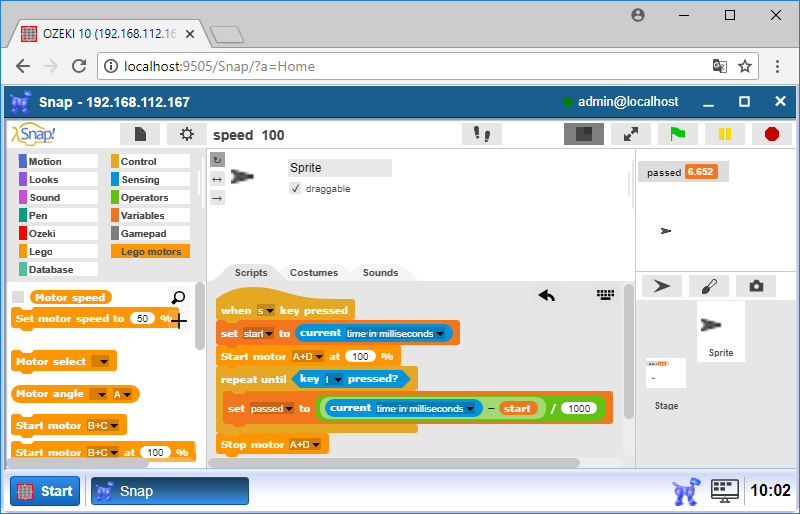The width and height of the screenshot is (800, 514).
Task: Open Gamepad block category
Action: coord(150,233)
